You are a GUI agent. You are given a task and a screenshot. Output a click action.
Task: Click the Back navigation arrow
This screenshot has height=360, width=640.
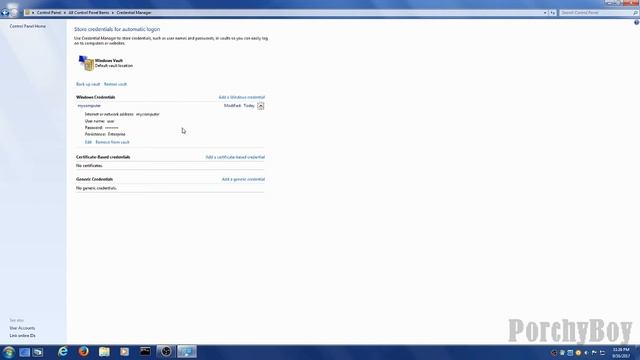pyautogui.click(x=5, y=12)
